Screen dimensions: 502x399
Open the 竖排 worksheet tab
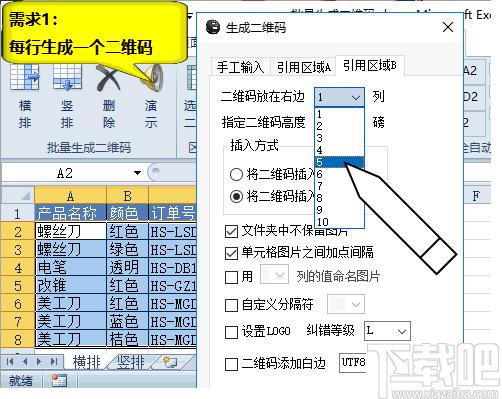click(x=131, y=362)
